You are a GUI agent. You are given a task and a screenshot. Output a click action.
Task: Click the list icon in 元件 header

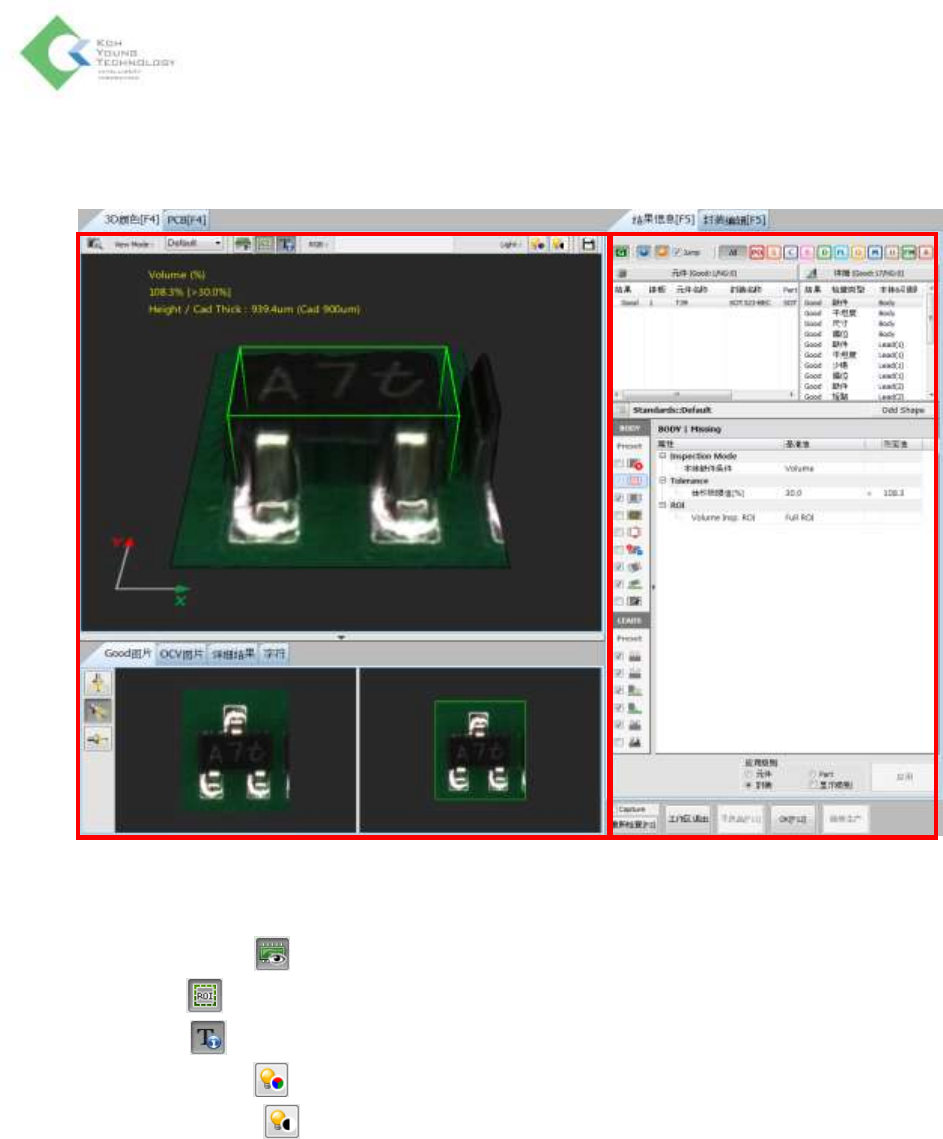pyautogui.click(x=623, y=274)
